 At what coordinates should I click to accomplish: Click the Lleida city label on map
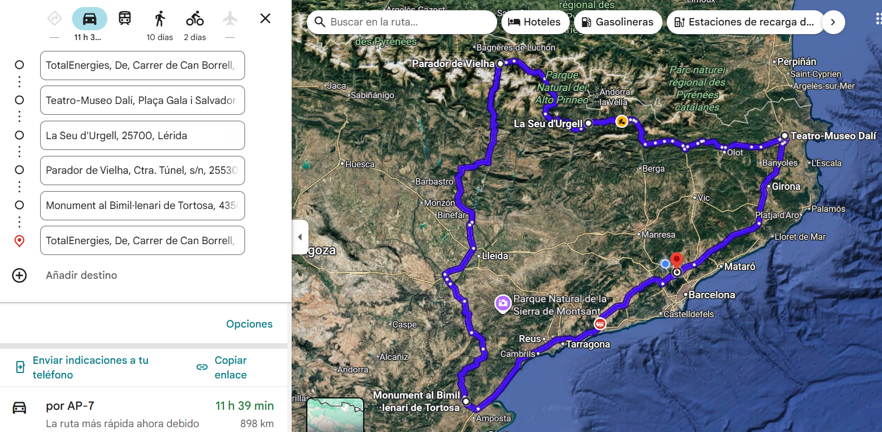(x=496, y=256)
